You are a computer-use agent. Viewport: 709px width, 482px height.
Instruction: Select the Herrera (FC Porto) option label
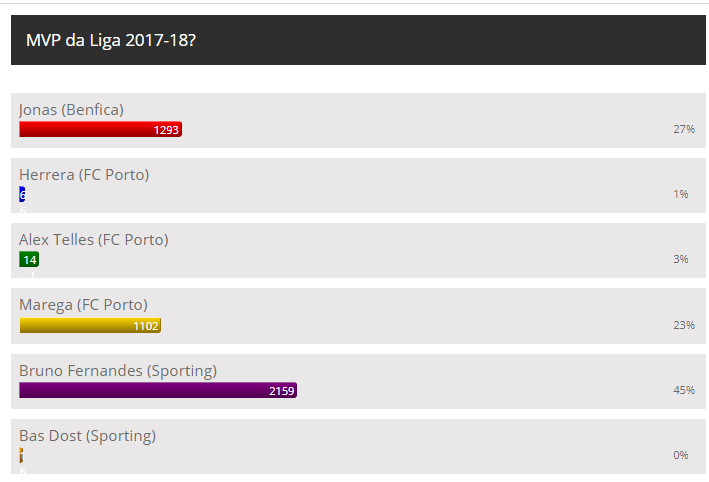(84, 174)
